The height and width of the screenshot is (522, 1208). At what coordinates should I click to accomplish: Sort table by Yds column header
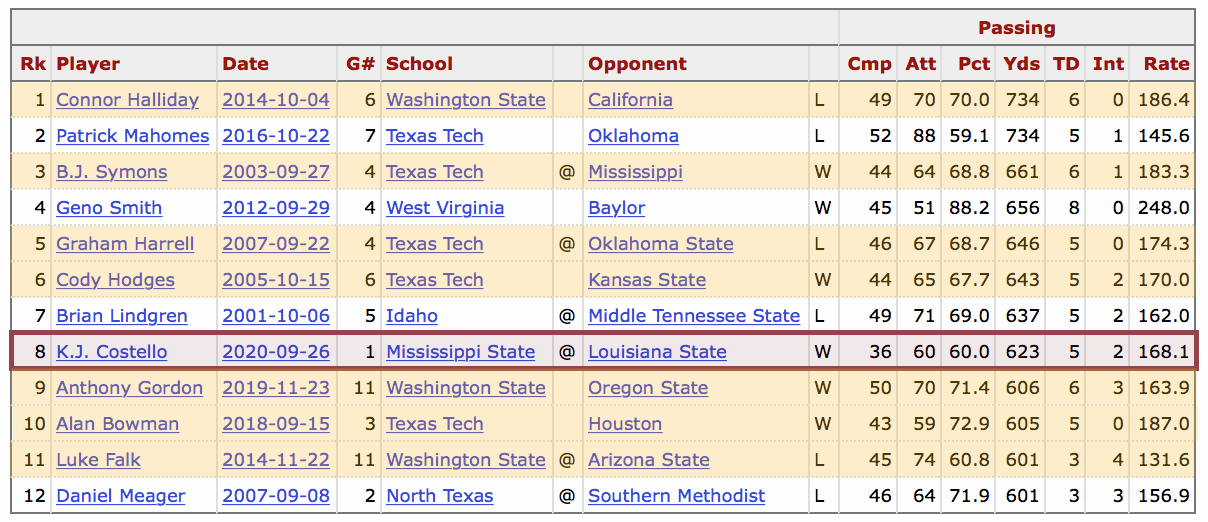pyautogui.click(x=1022, y=64)
